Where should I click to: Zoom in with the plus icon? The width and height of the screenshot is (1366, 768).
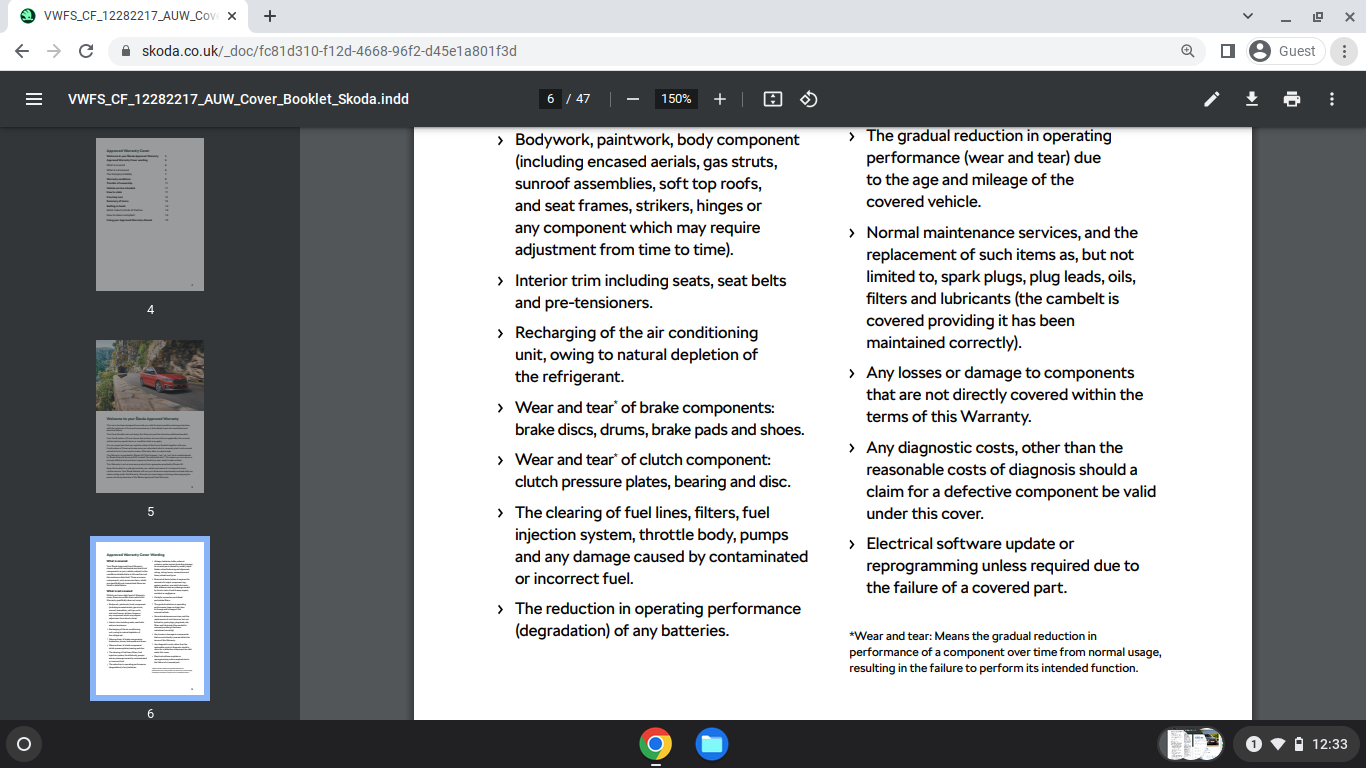pos(720,99)
